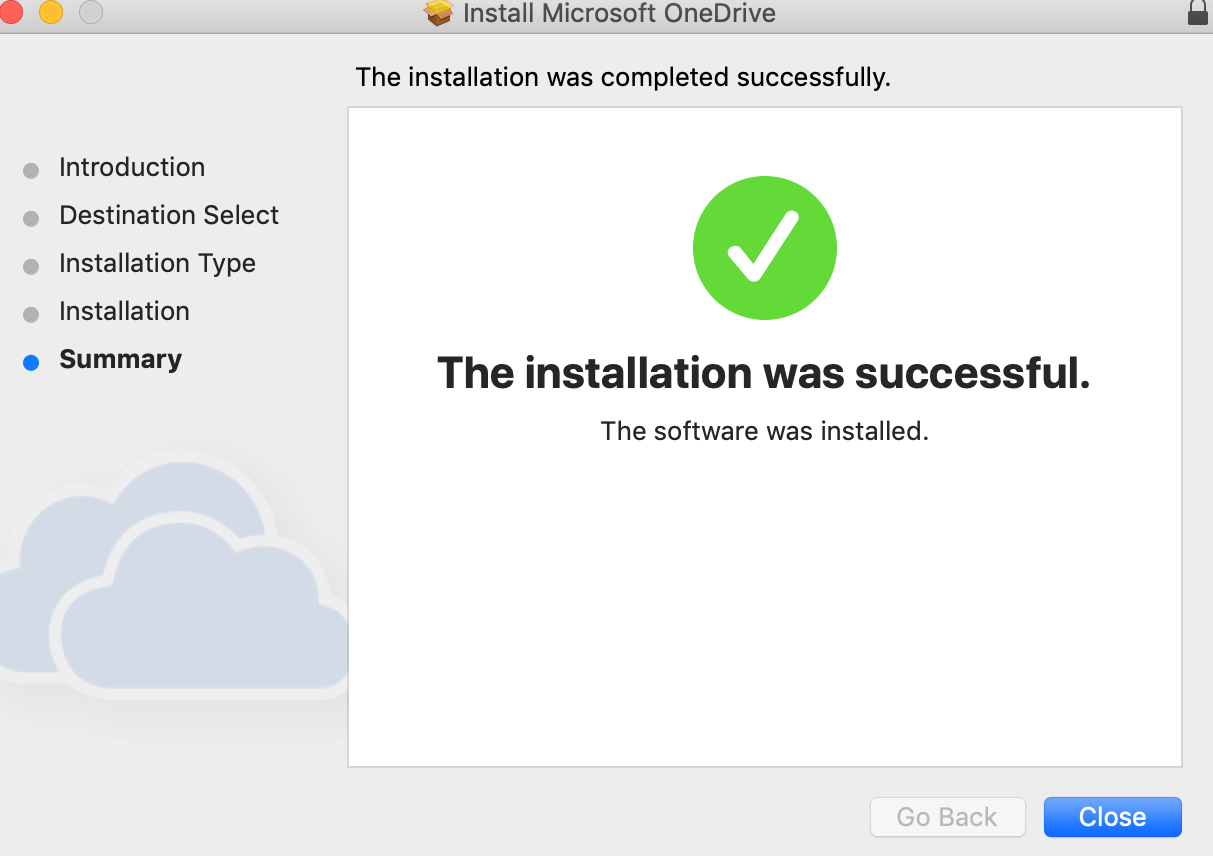Click the "Install Microsoft OneDrive" window title
The height and width of the screenshot is (856, 1213).
(x=619, y=14)
